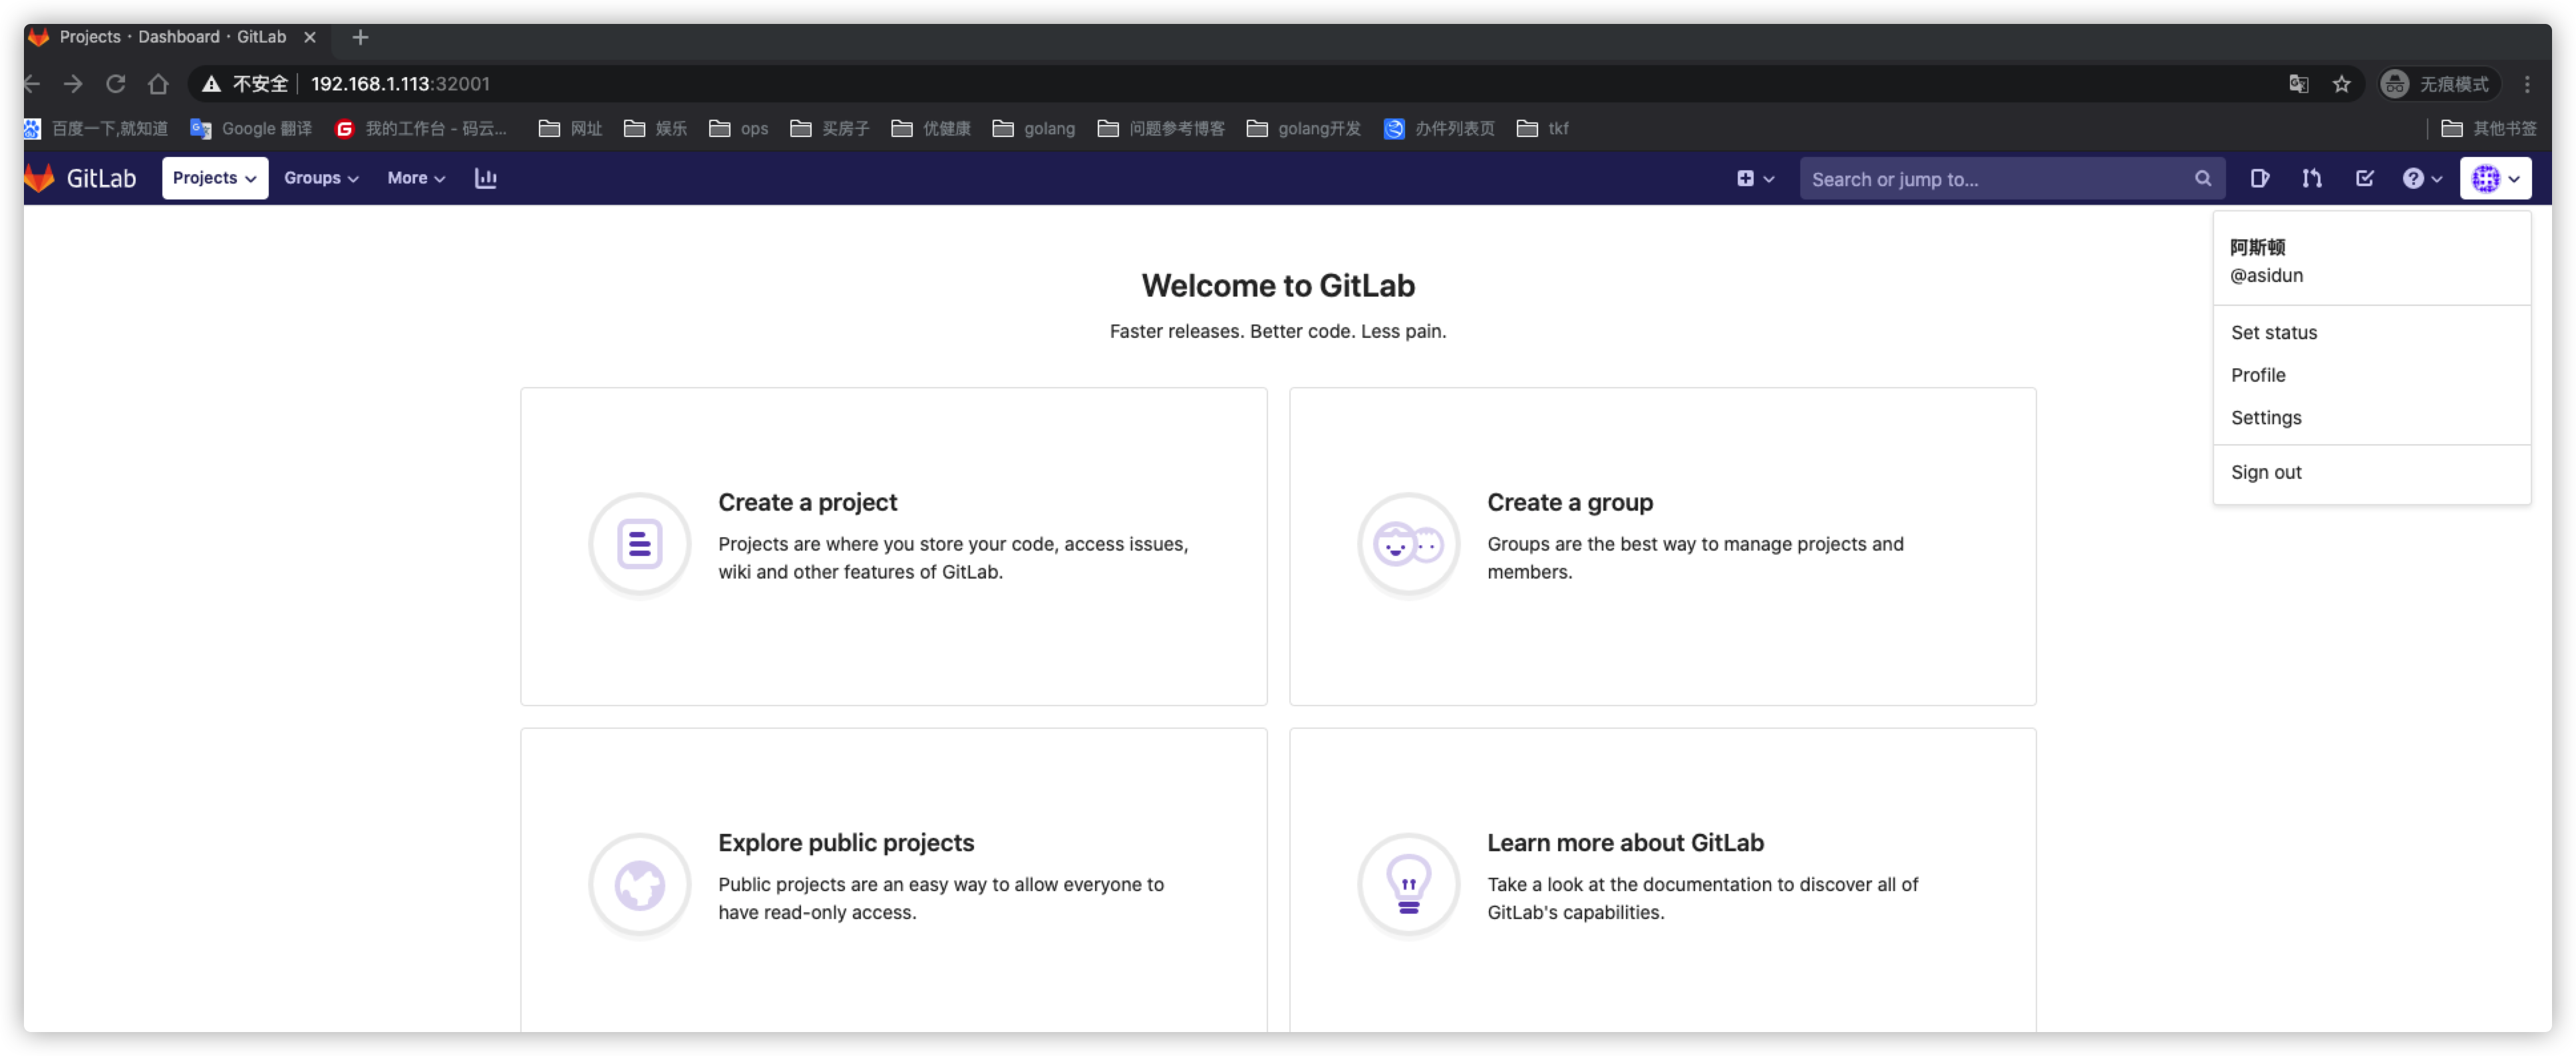Focus the Search or jump to field
2576x1056 pixels.
pyautogui.click(x=1990, y=179)
